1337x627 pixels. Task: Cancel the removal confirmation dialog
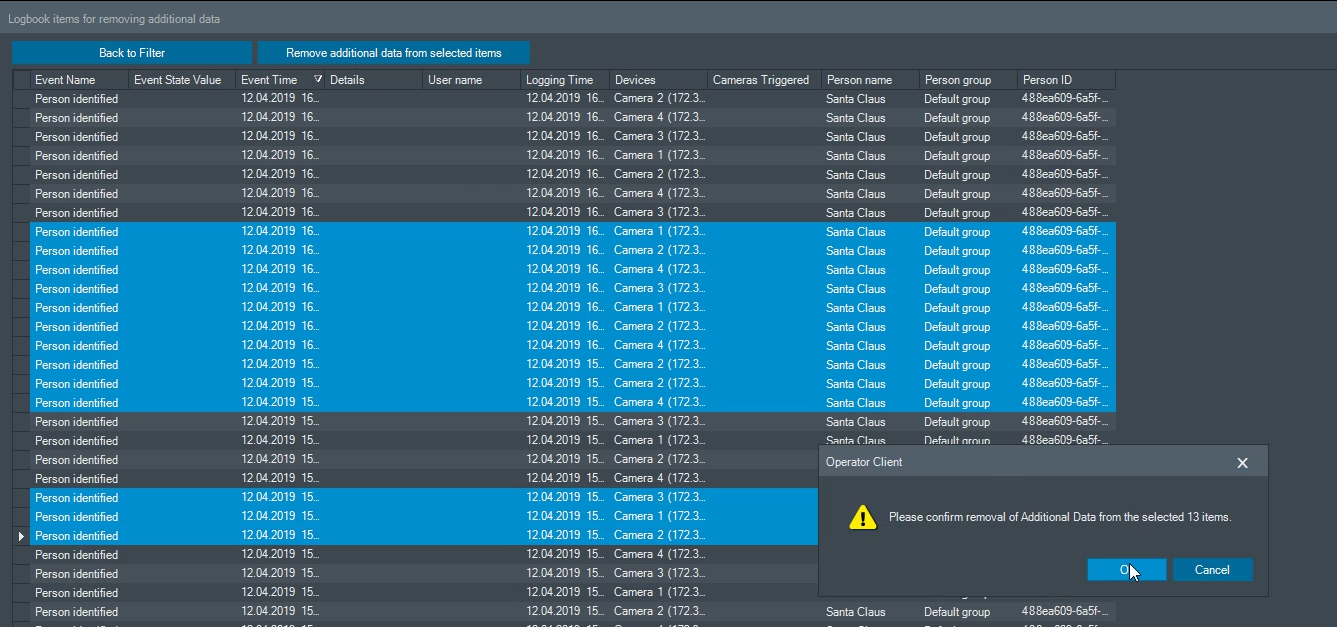[x=1212, y=570]
